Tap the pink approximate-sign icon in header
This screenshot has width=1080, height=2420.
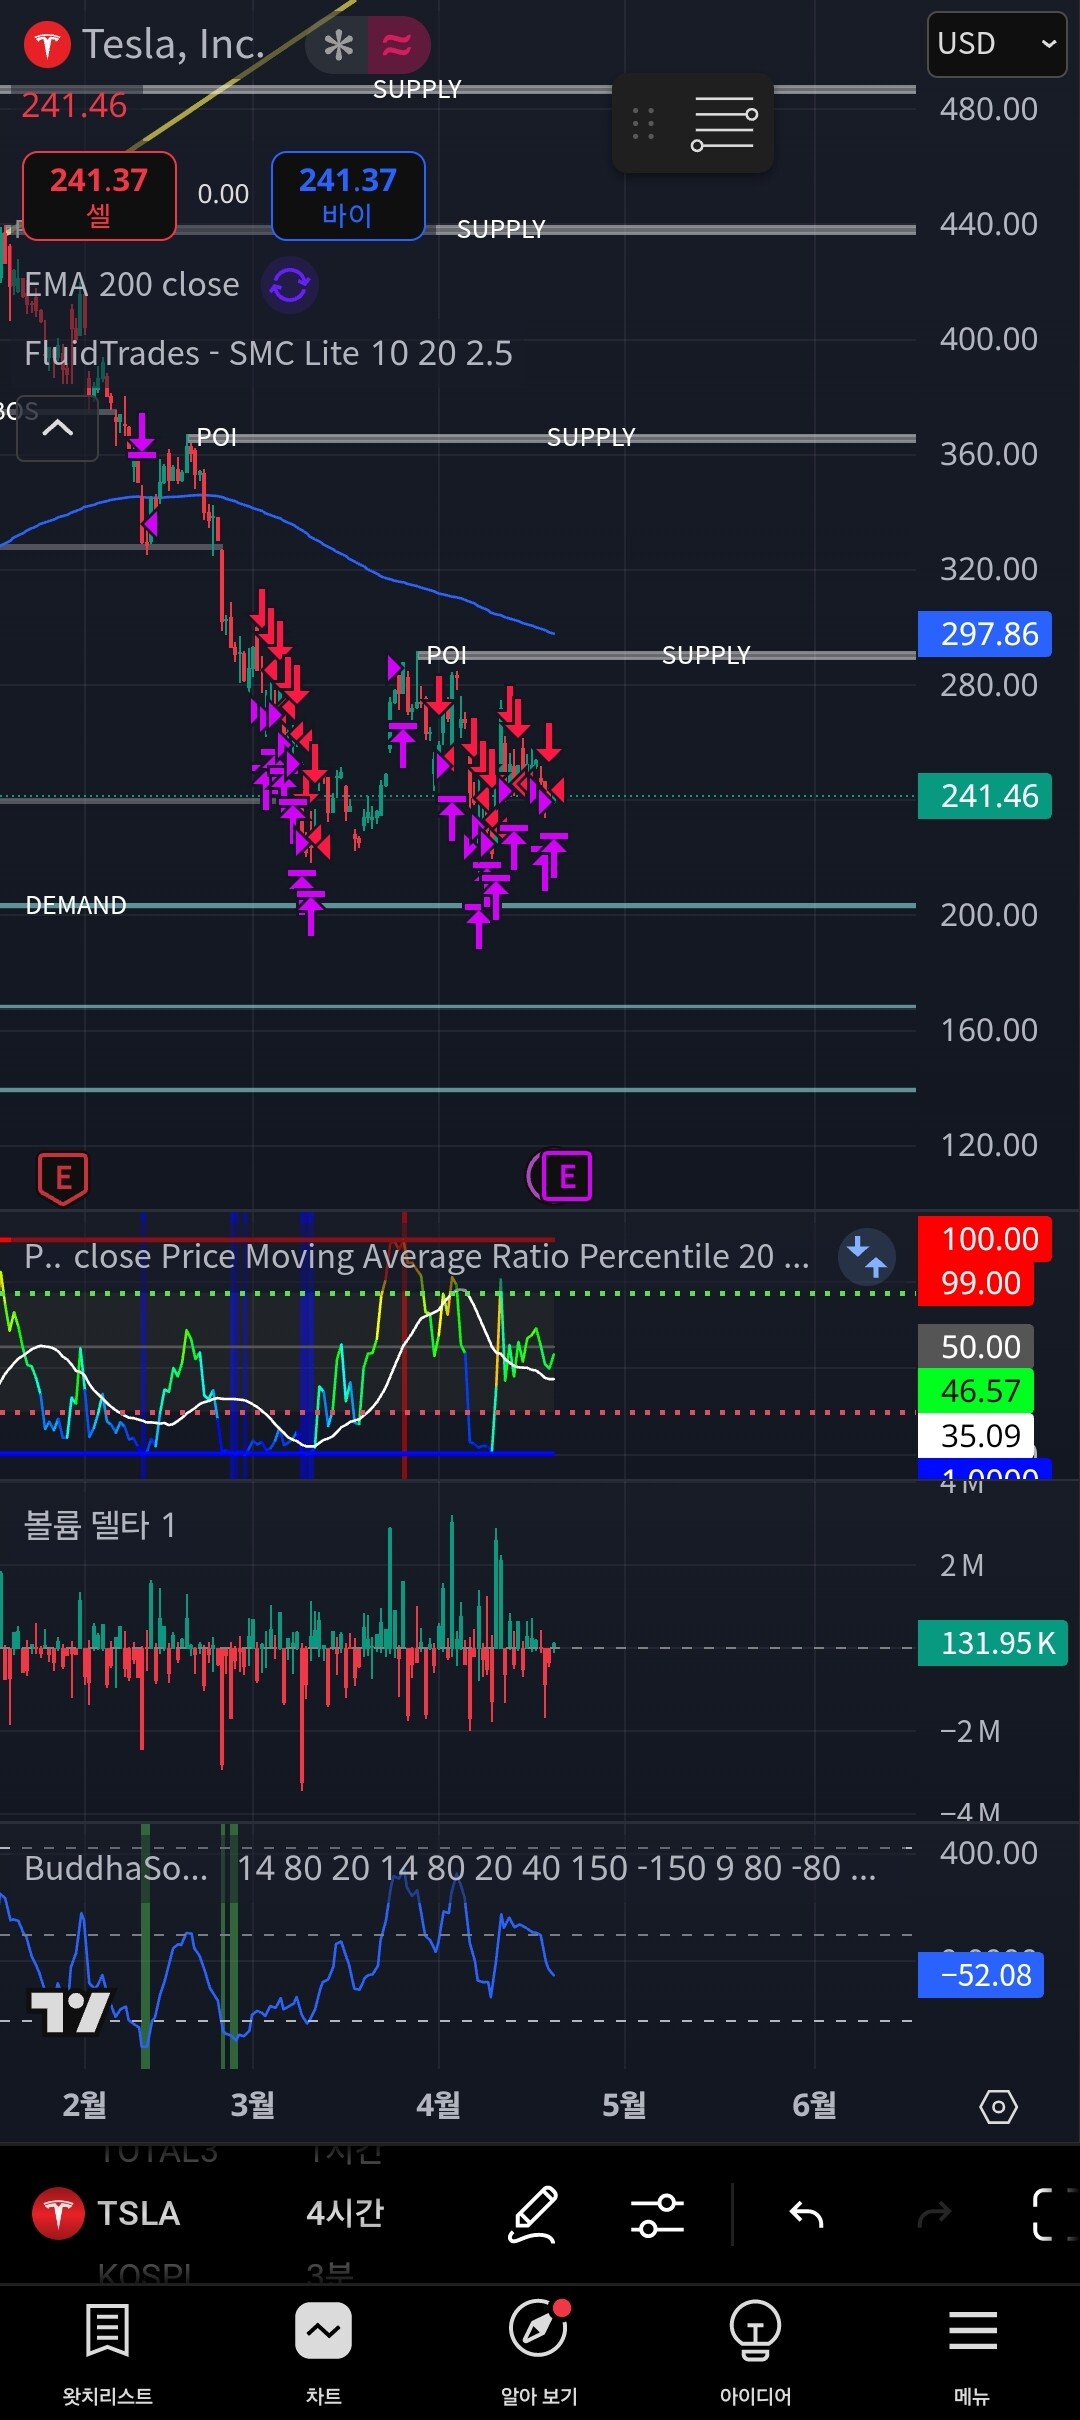click(397, 45)
